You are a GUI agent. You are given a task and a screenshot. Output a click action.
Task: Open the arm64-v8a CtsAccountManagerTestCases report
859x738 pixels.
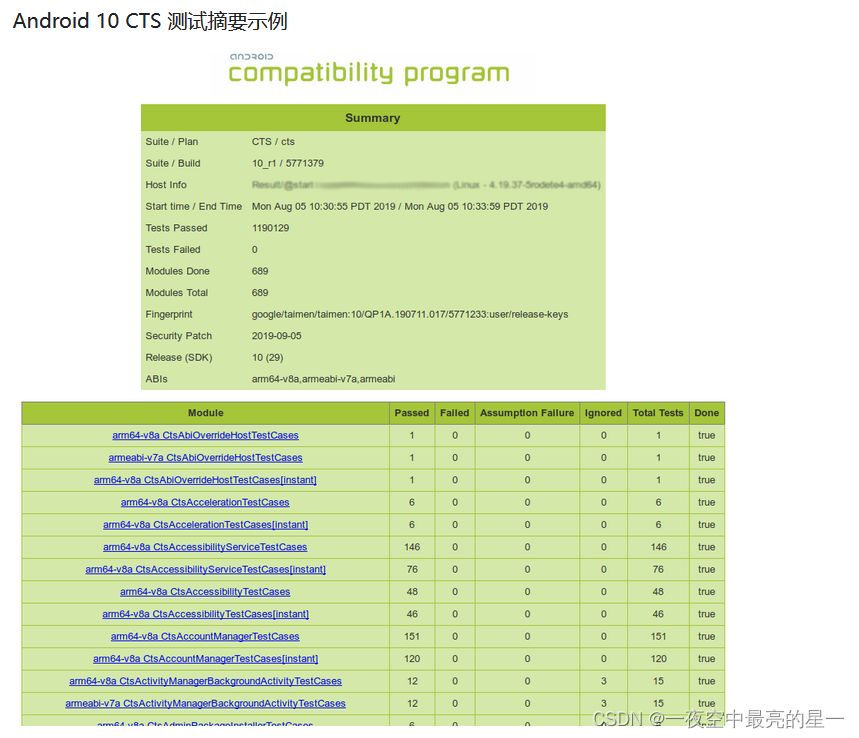(x=205, y=636)
